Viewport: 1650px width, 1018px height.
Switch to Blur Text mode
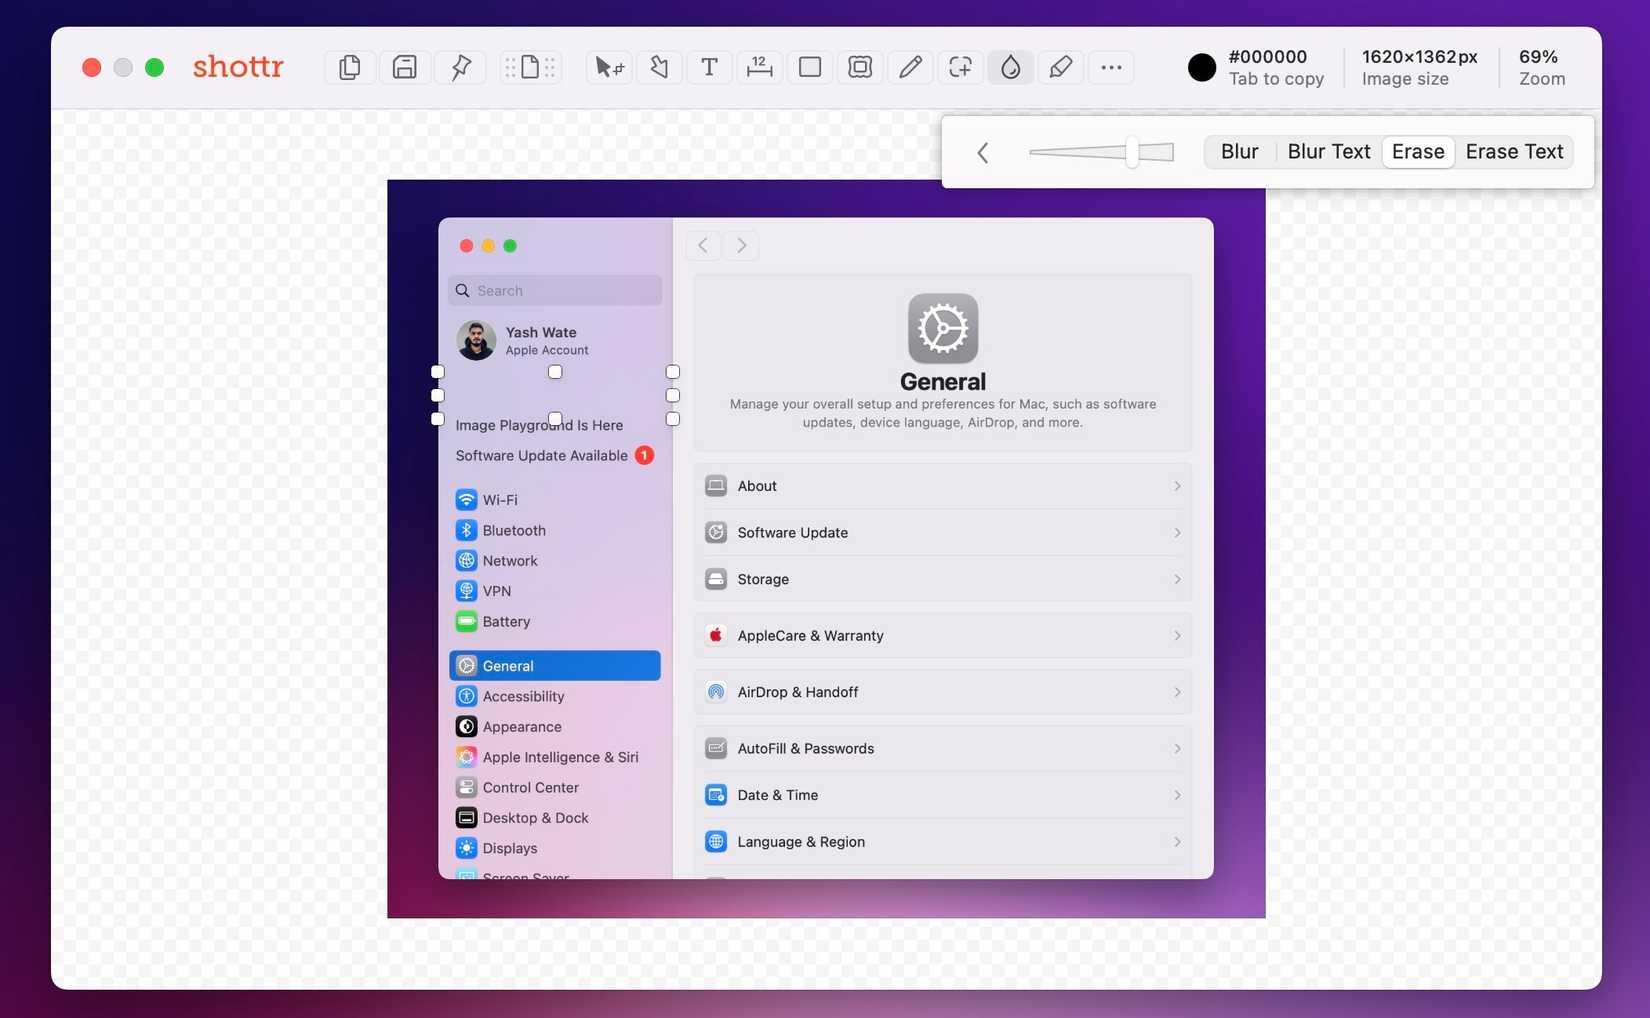[1329, 151]
